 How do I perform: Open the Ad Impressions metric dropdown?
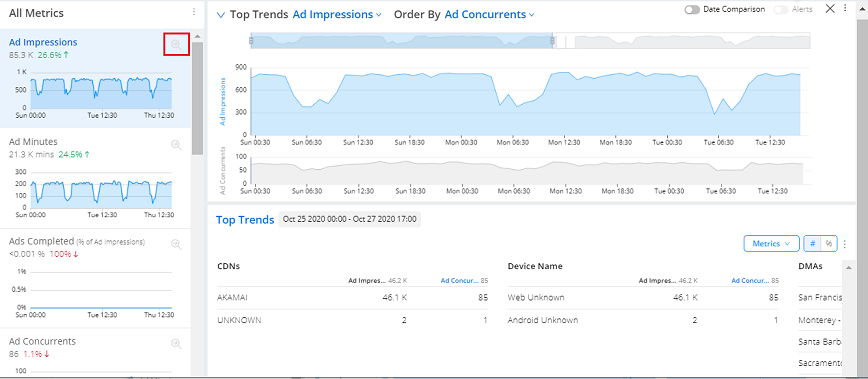[x=337, y=14]
